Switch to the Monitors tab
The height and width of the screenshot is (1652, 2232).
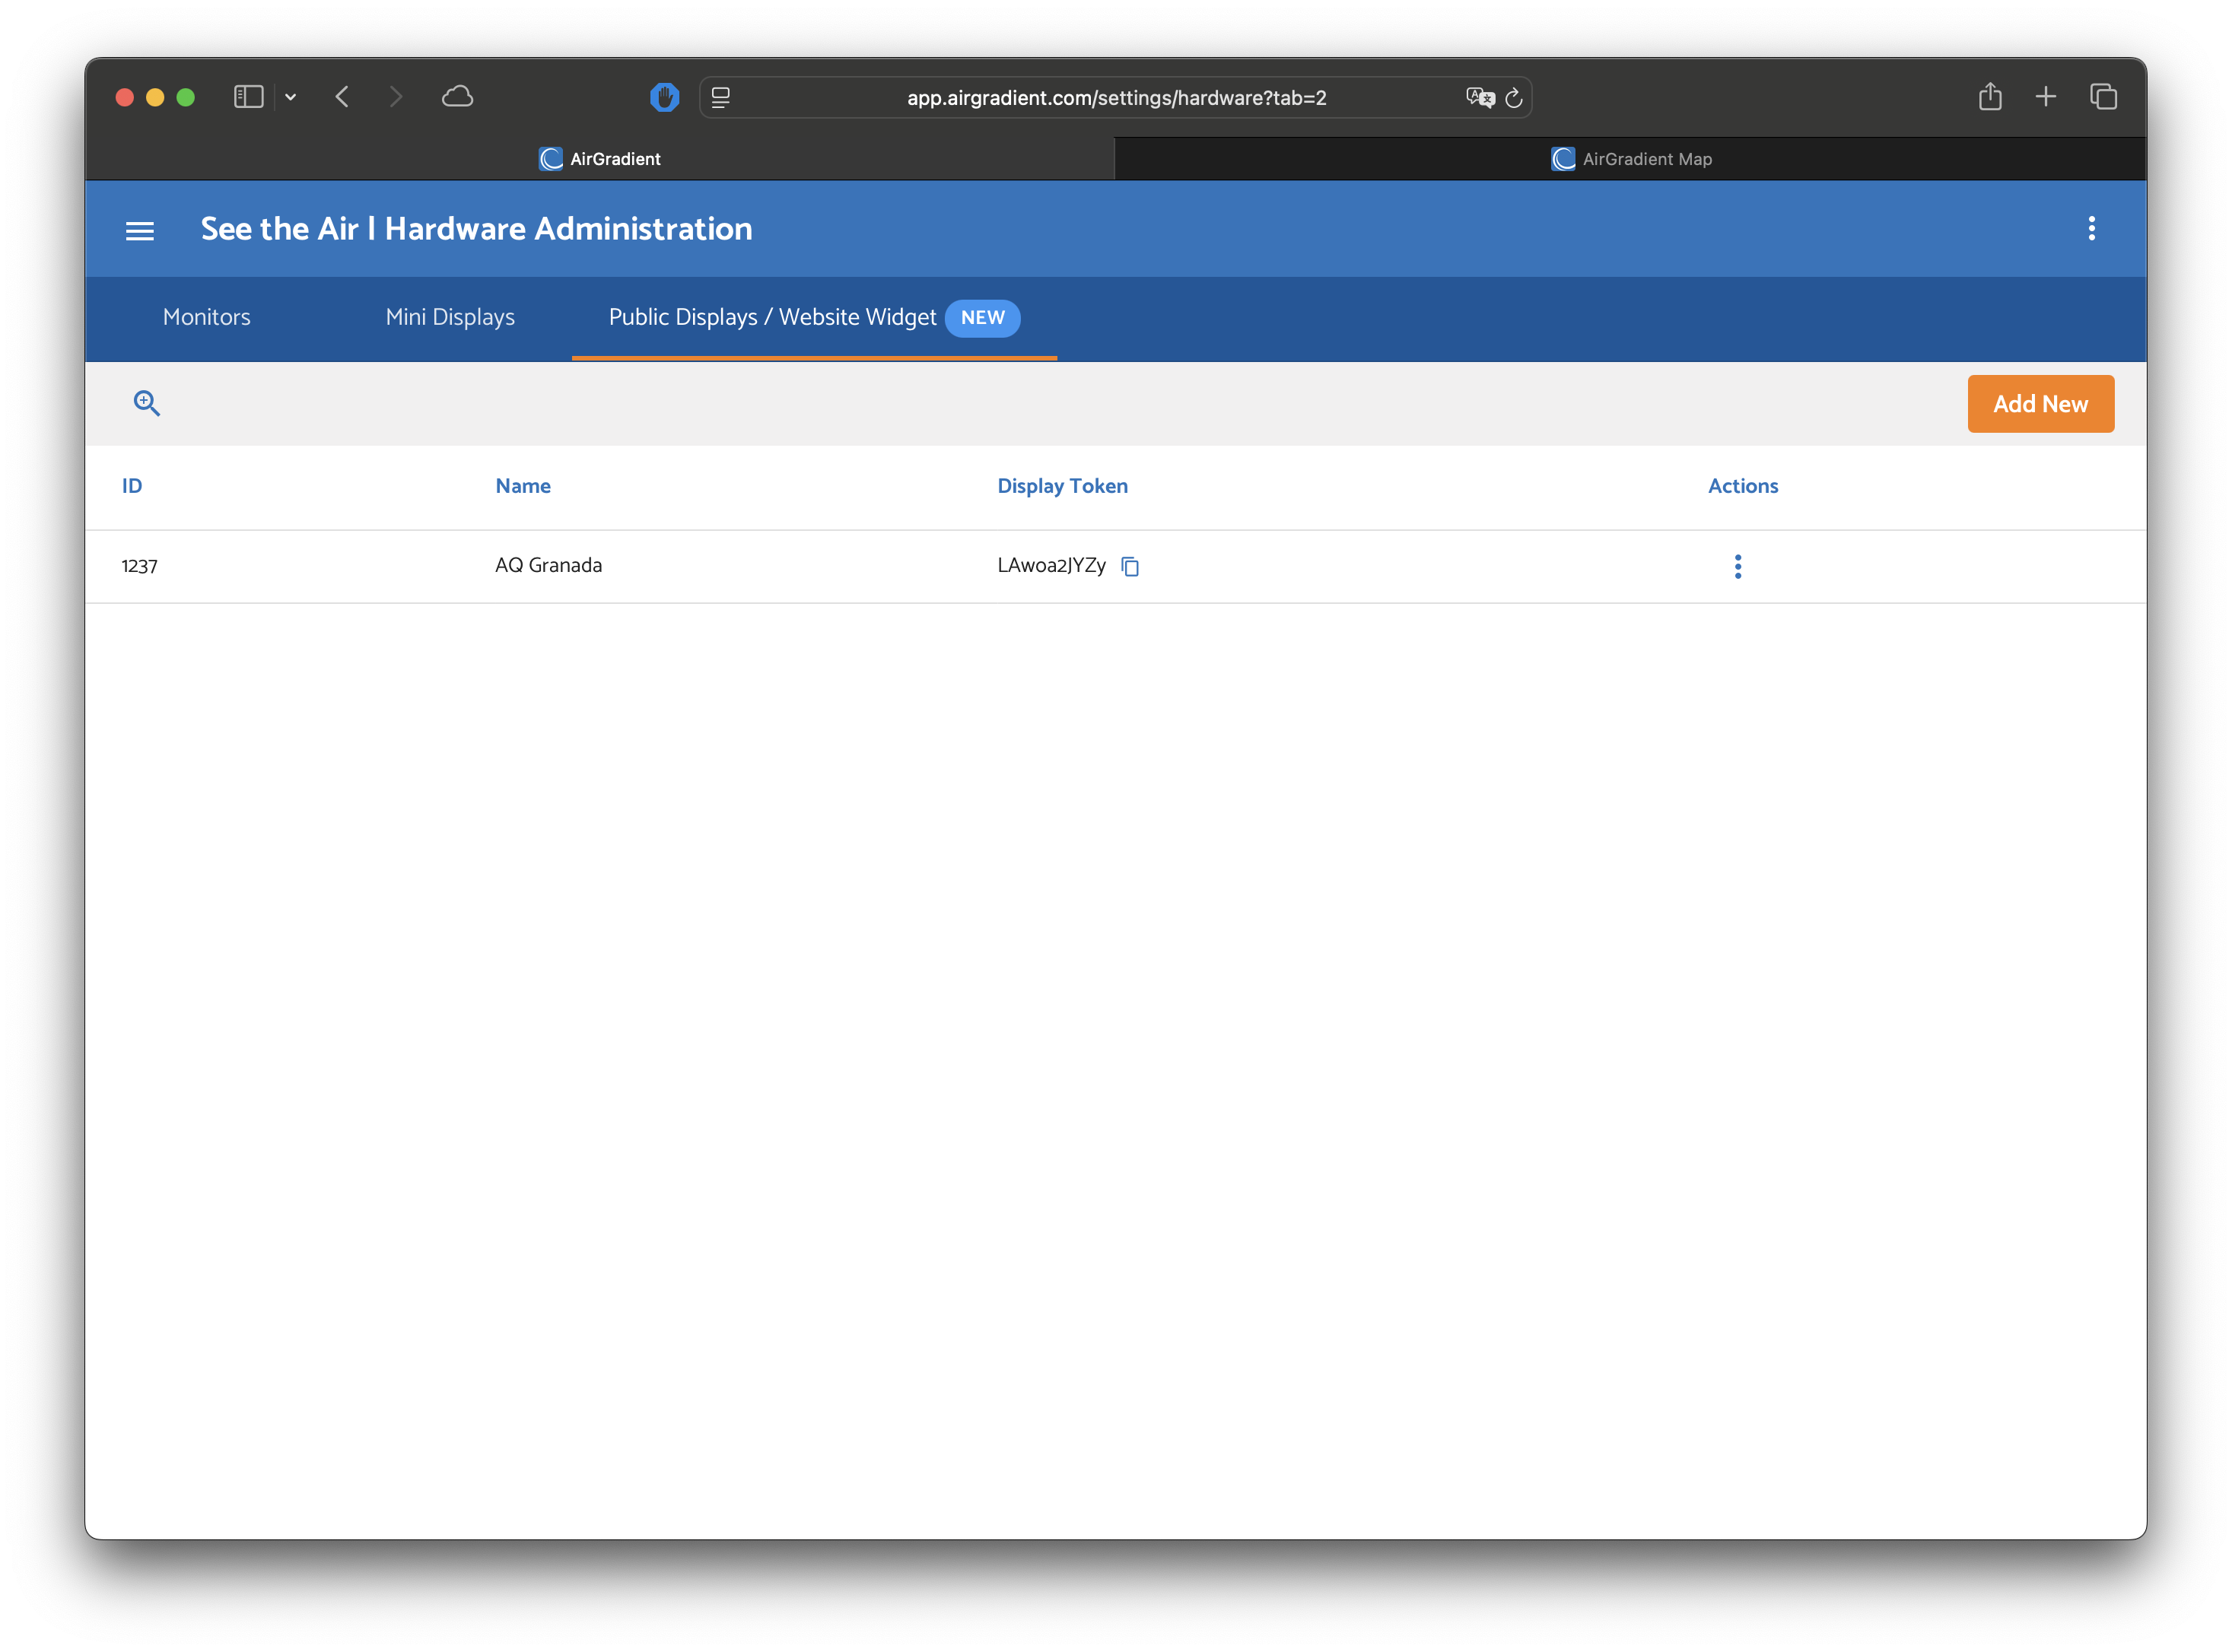(x=207, y=317)
